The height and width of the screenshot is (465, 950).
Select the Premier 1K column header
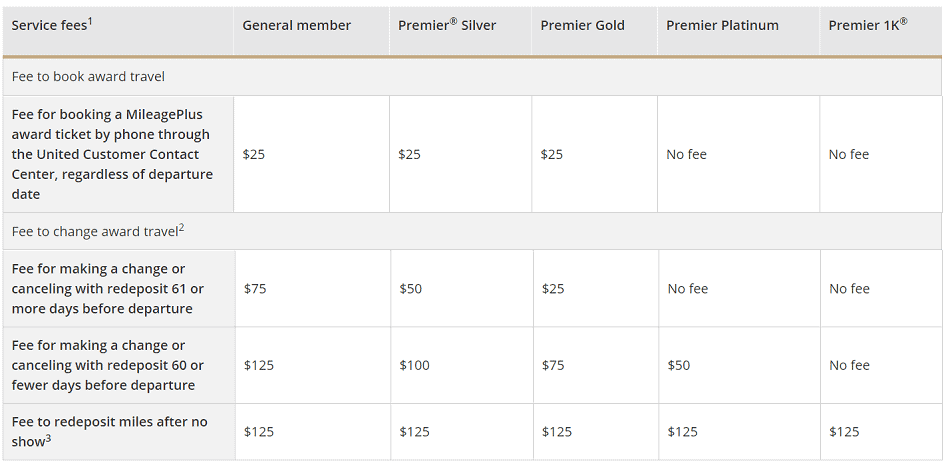(x=867, y=25)
